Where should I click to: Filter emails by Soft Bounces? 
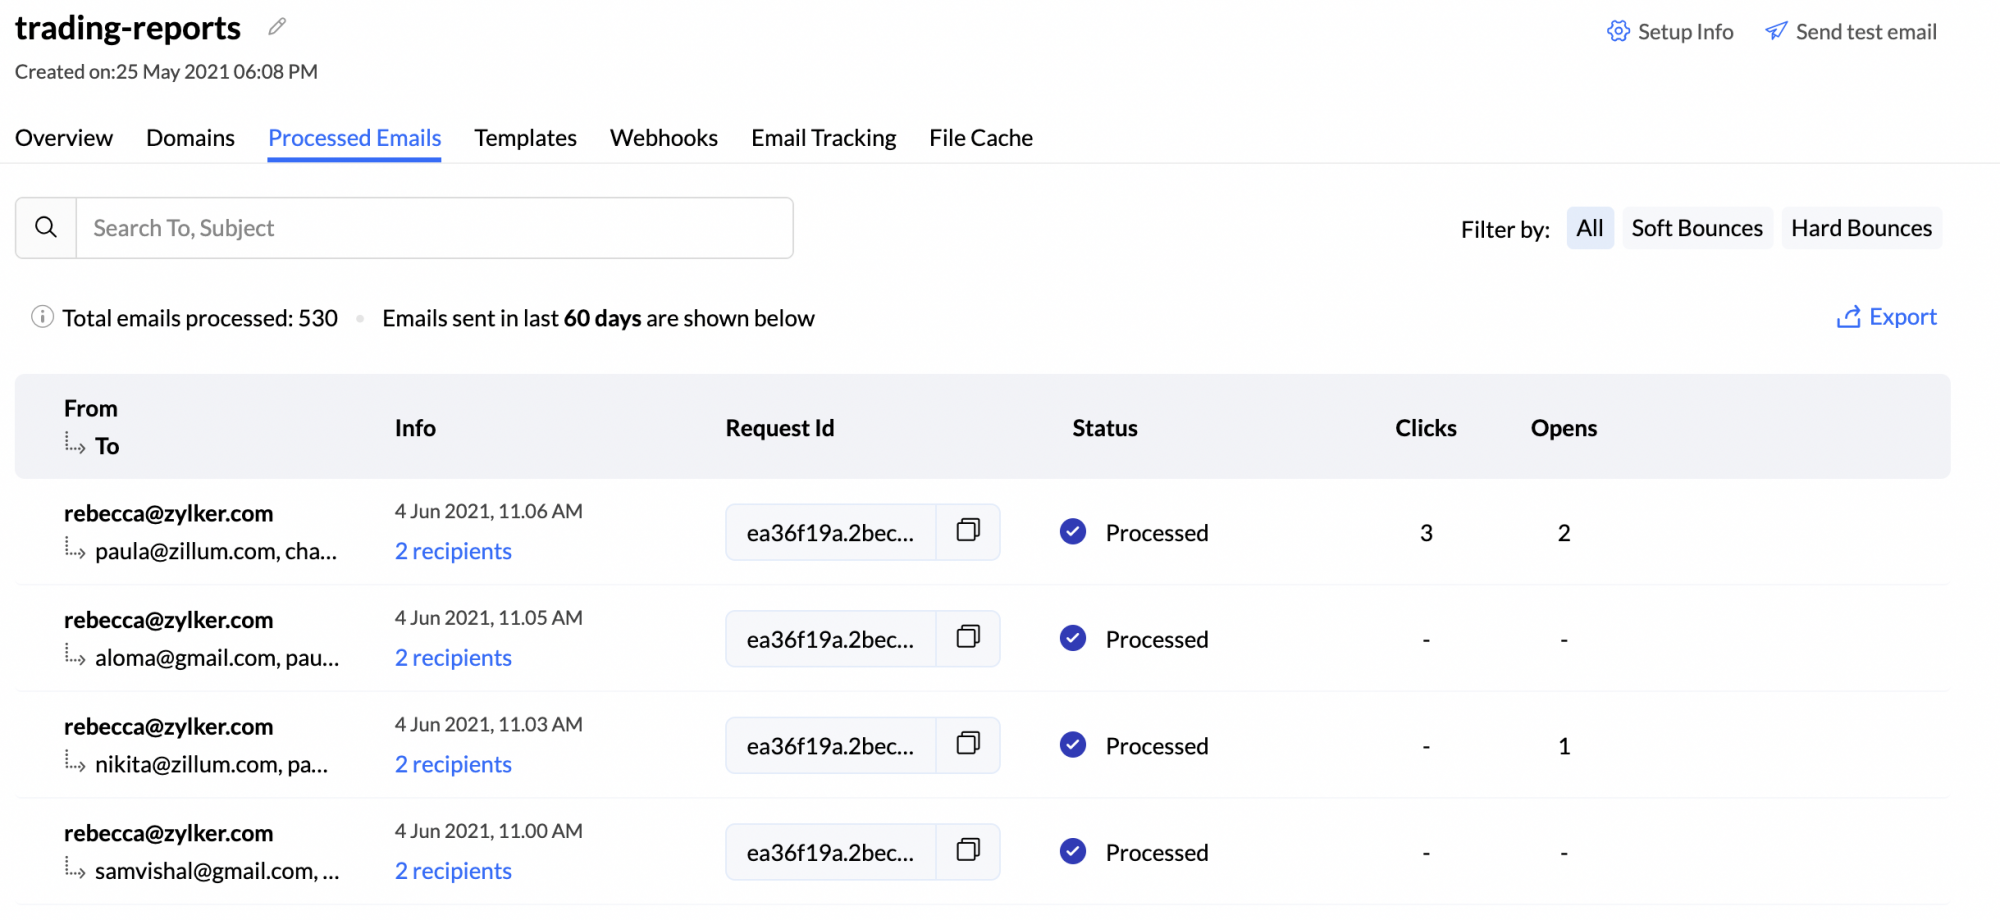tap(1696, 228)
